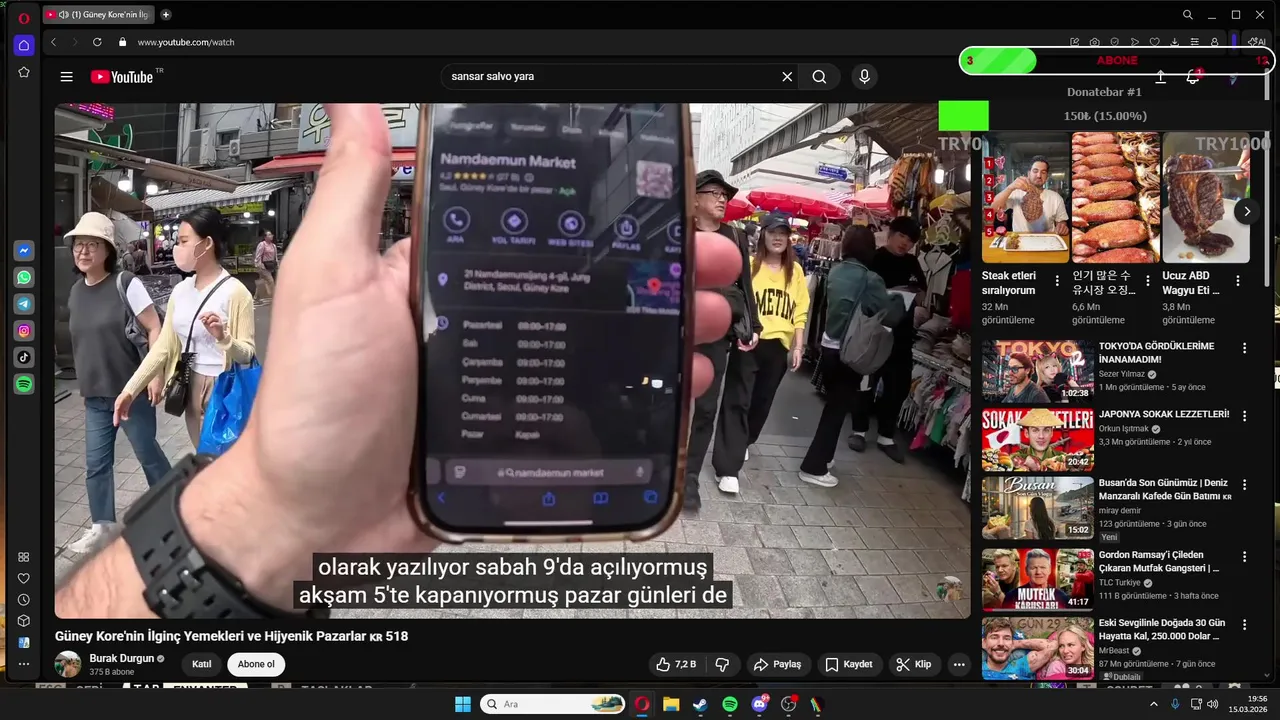Show hidden system tray icons
This screenshot has width=1280, height=720.
coord(1153,704)
